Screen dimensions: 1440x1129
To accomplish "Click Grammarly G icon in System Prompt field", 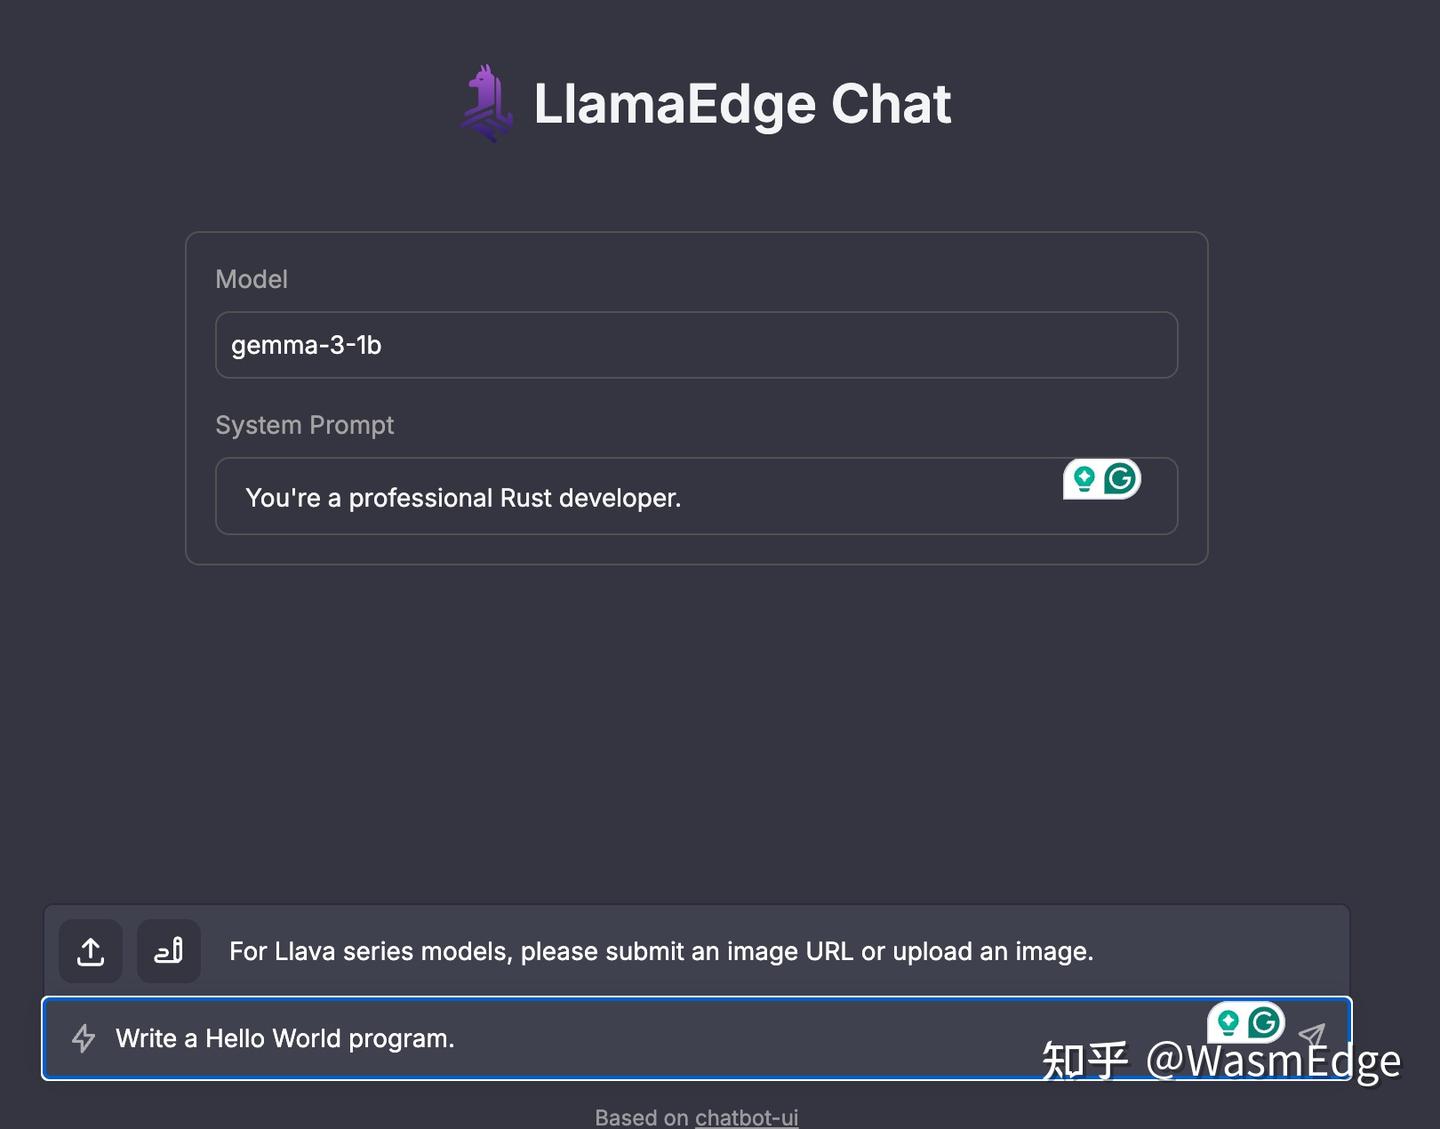I will [1120, 479].
